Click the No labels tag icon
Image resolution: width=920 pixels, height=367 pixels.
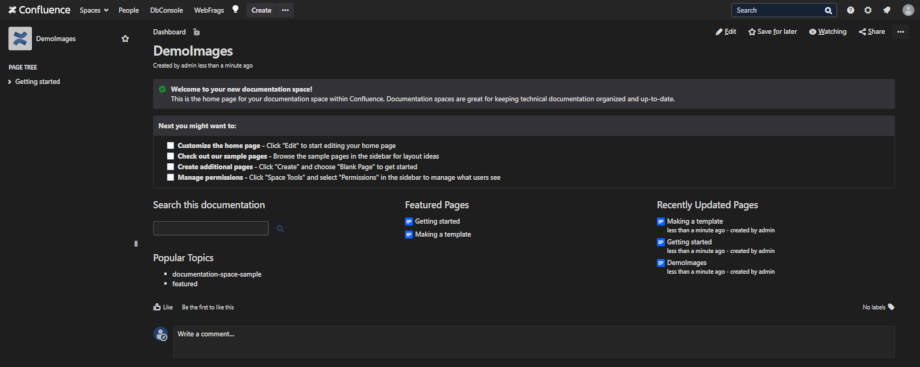coord(891,307)
